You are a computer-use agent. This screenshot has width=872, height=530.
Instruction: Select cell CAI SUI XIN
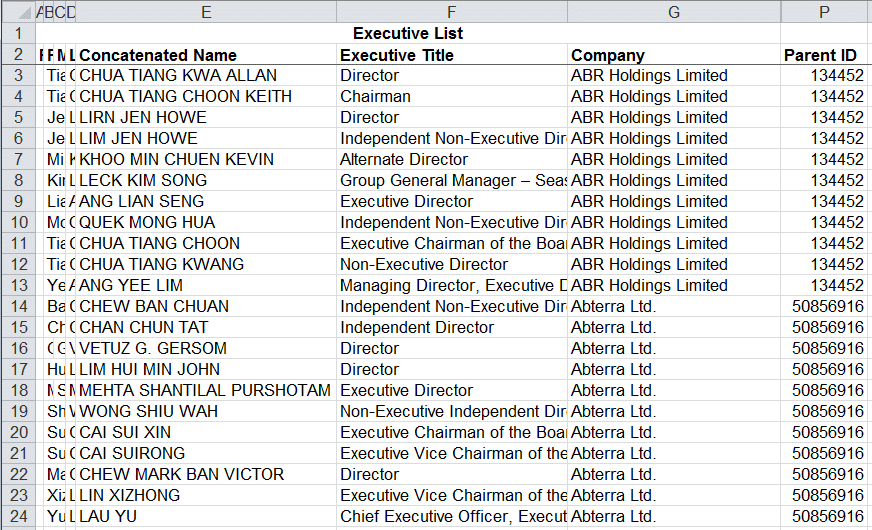(206, 432)
